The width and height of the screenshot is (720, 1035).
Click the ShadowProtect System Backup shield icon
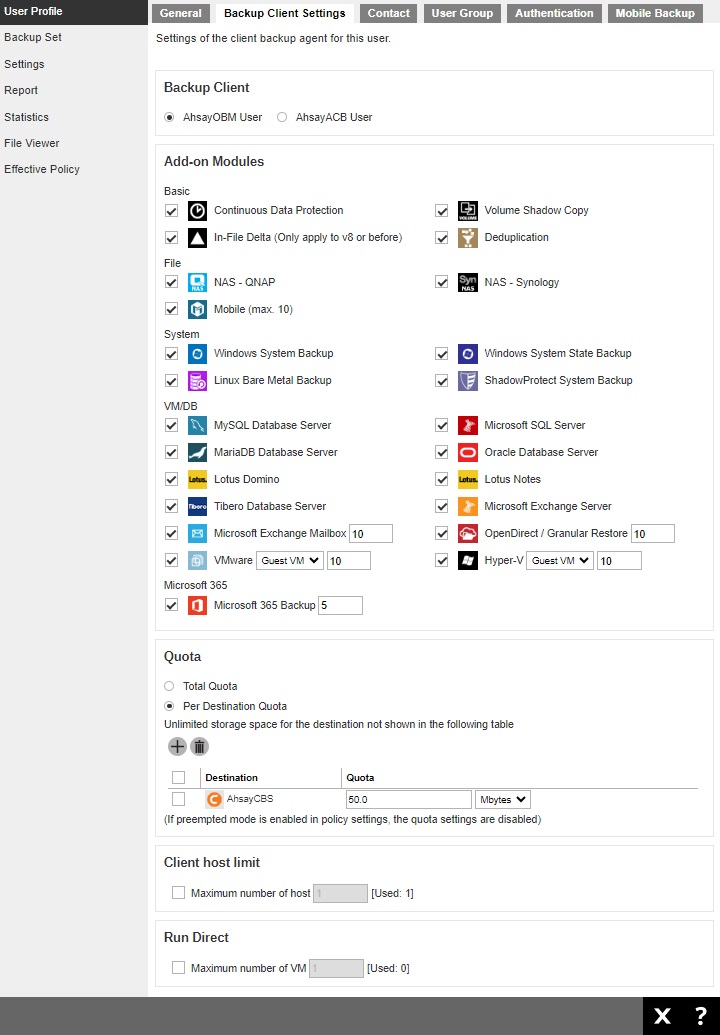pyautogui.click(x=468, y=381)
